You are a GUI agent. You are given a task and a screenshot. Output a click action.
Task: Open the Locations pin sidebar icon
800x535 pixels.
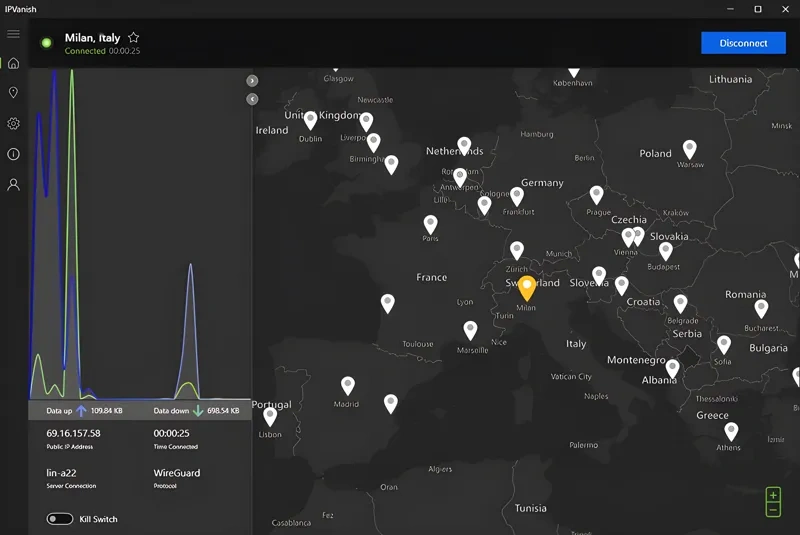coord(13,92)
